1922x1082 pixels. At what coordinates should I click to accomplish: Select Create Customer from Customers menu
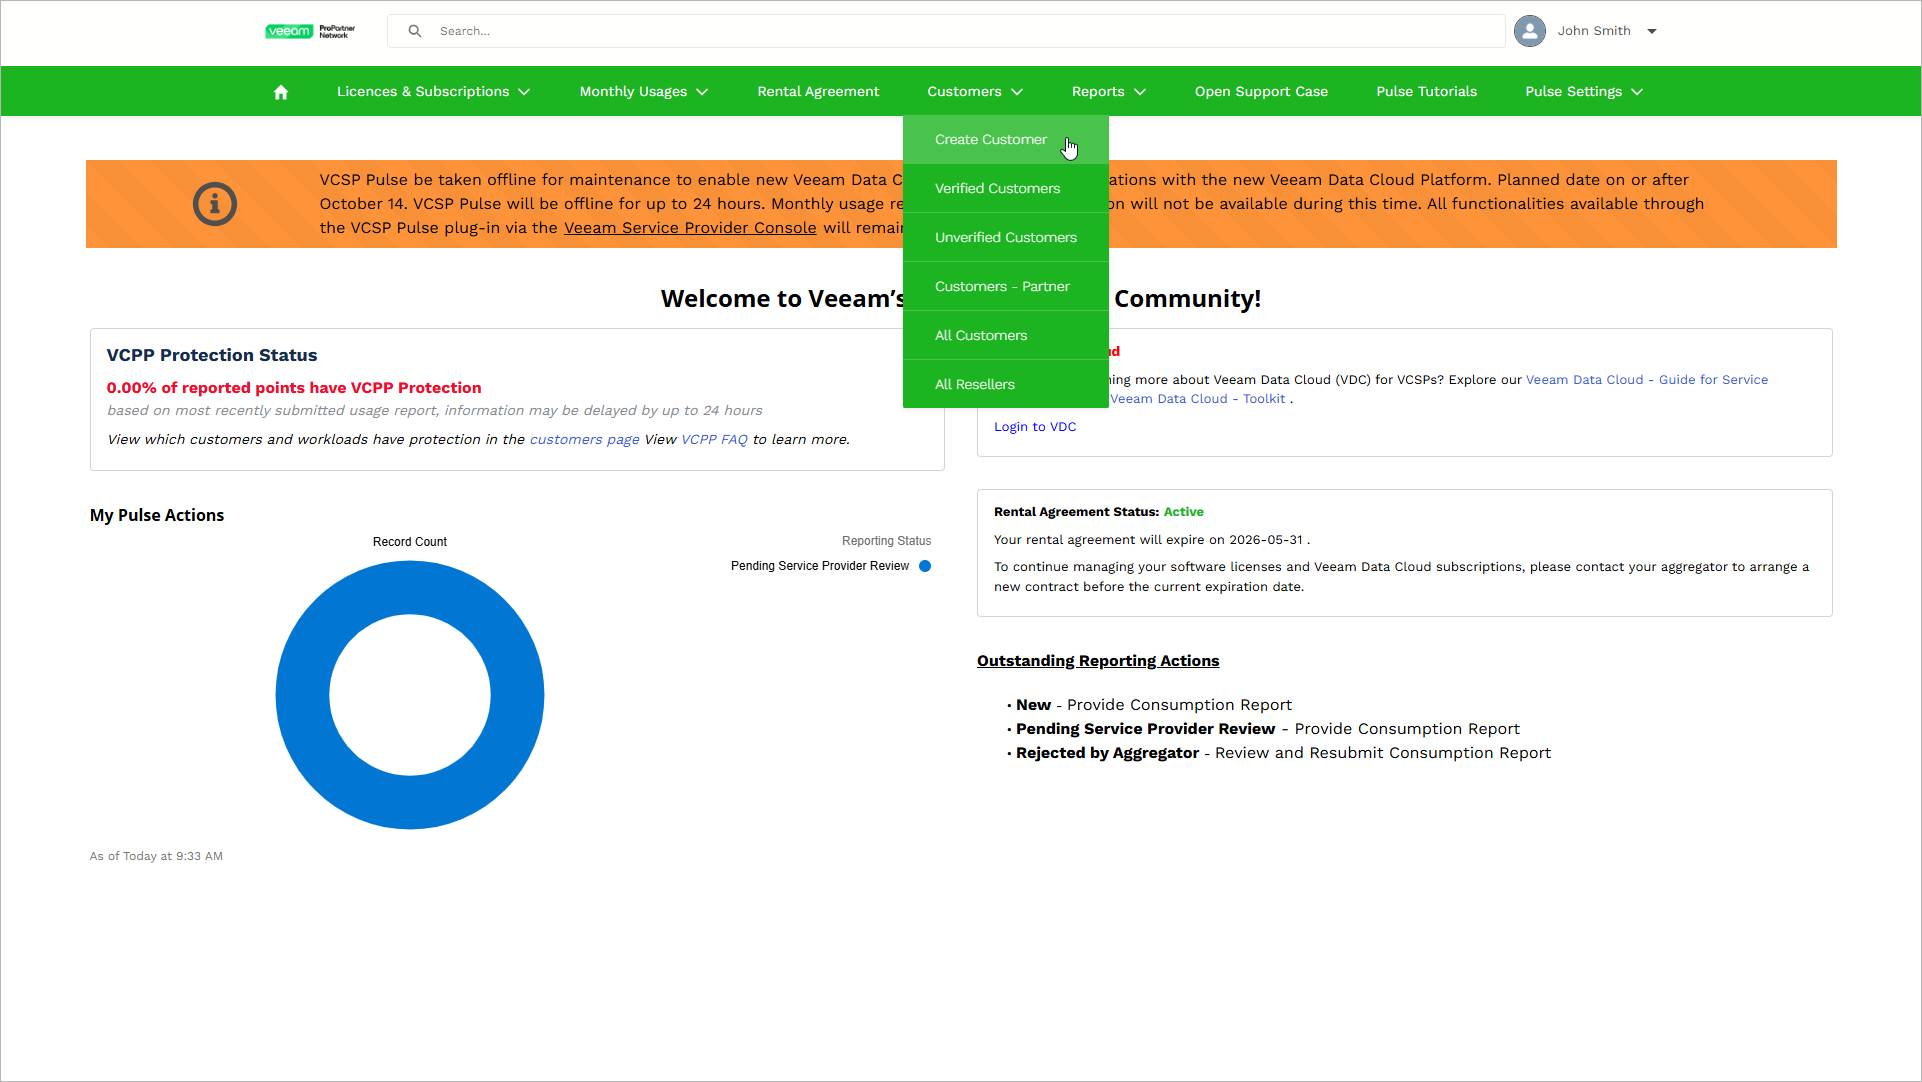pos(990,140)
